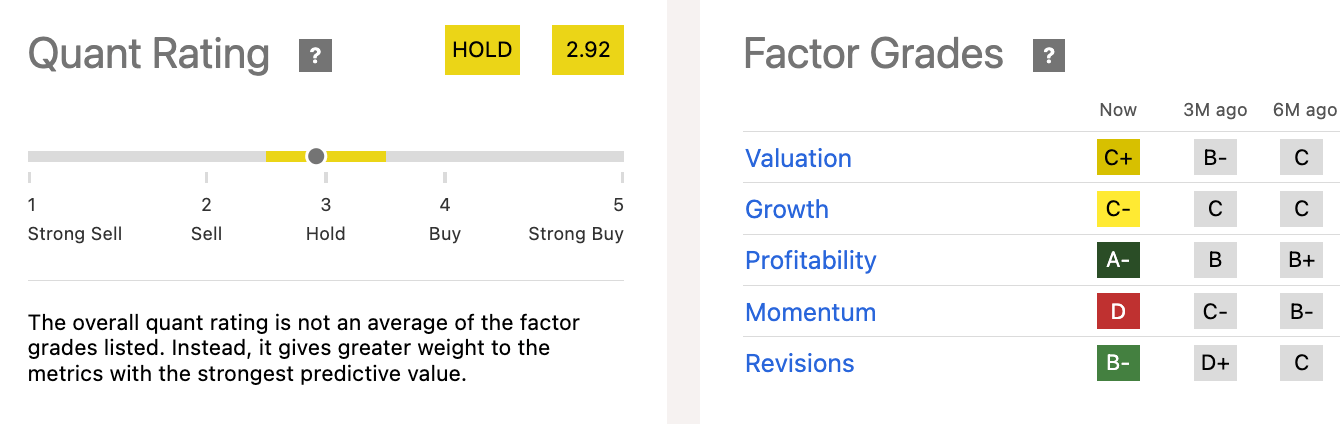Open the Valuation factor link
The height and width of the screenshot is (424, 1344).
point(798,158)
